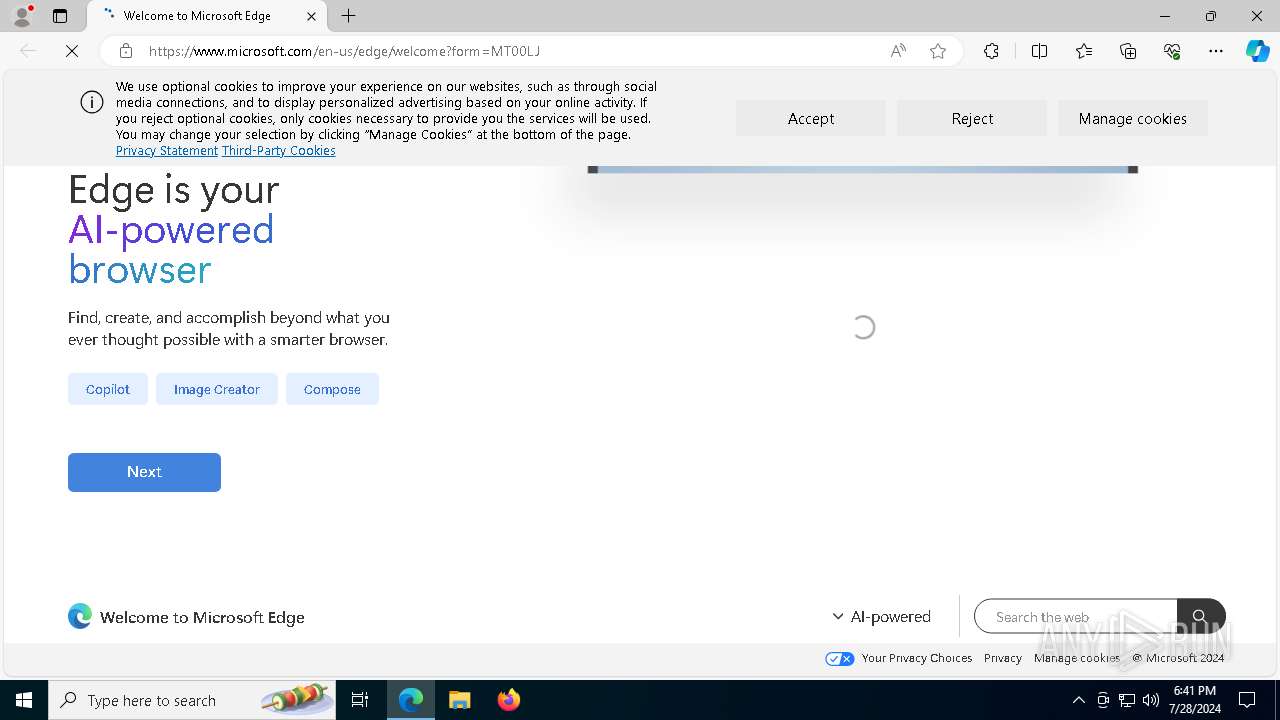Screen dimensions: 1280x720
Task: Add this page to favorites with the star
Action: click(938, 51)
